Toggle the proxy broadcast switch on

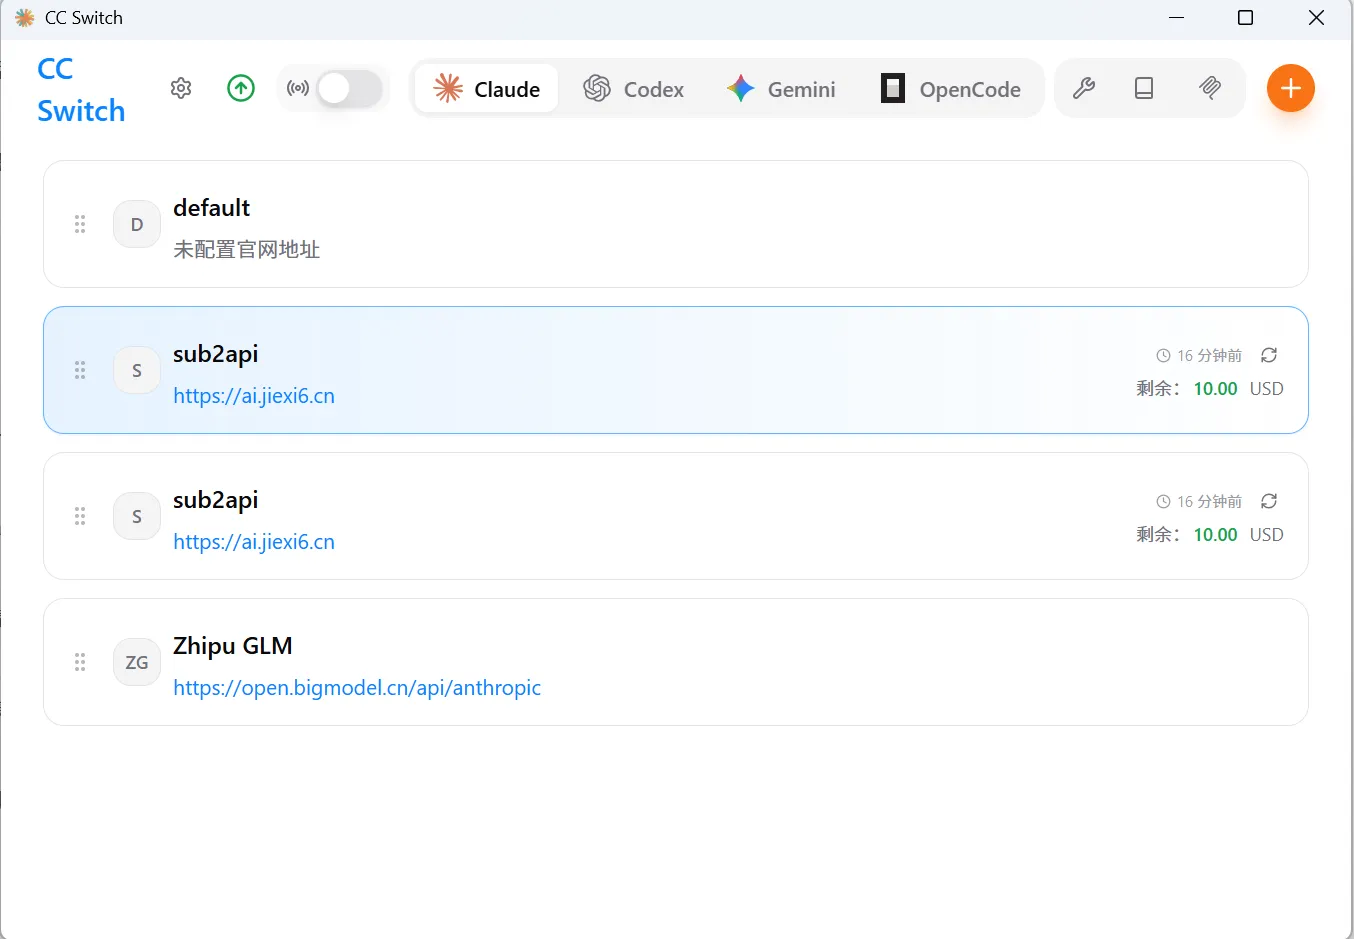pos(349,88)
